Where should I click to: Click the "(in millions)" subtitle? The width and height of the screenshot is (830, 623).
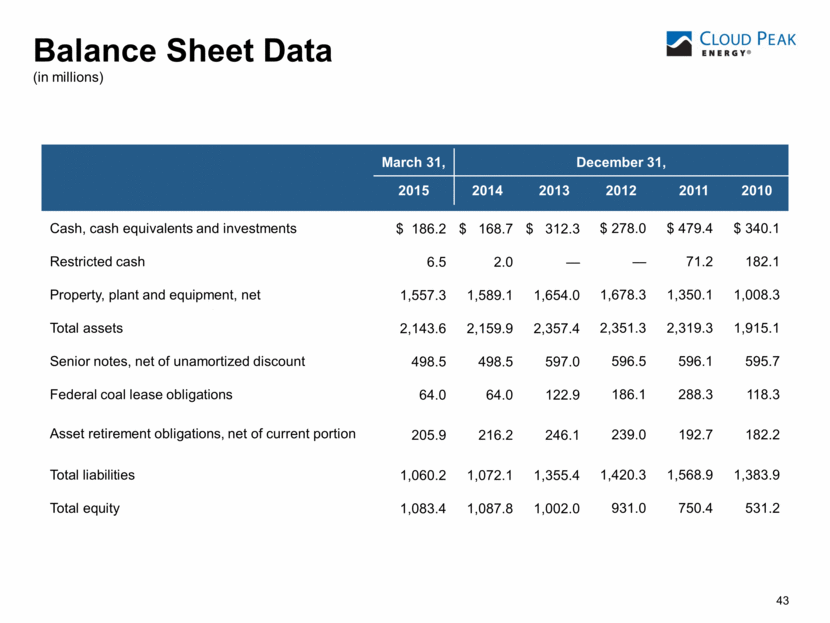[x=69, y=77]
